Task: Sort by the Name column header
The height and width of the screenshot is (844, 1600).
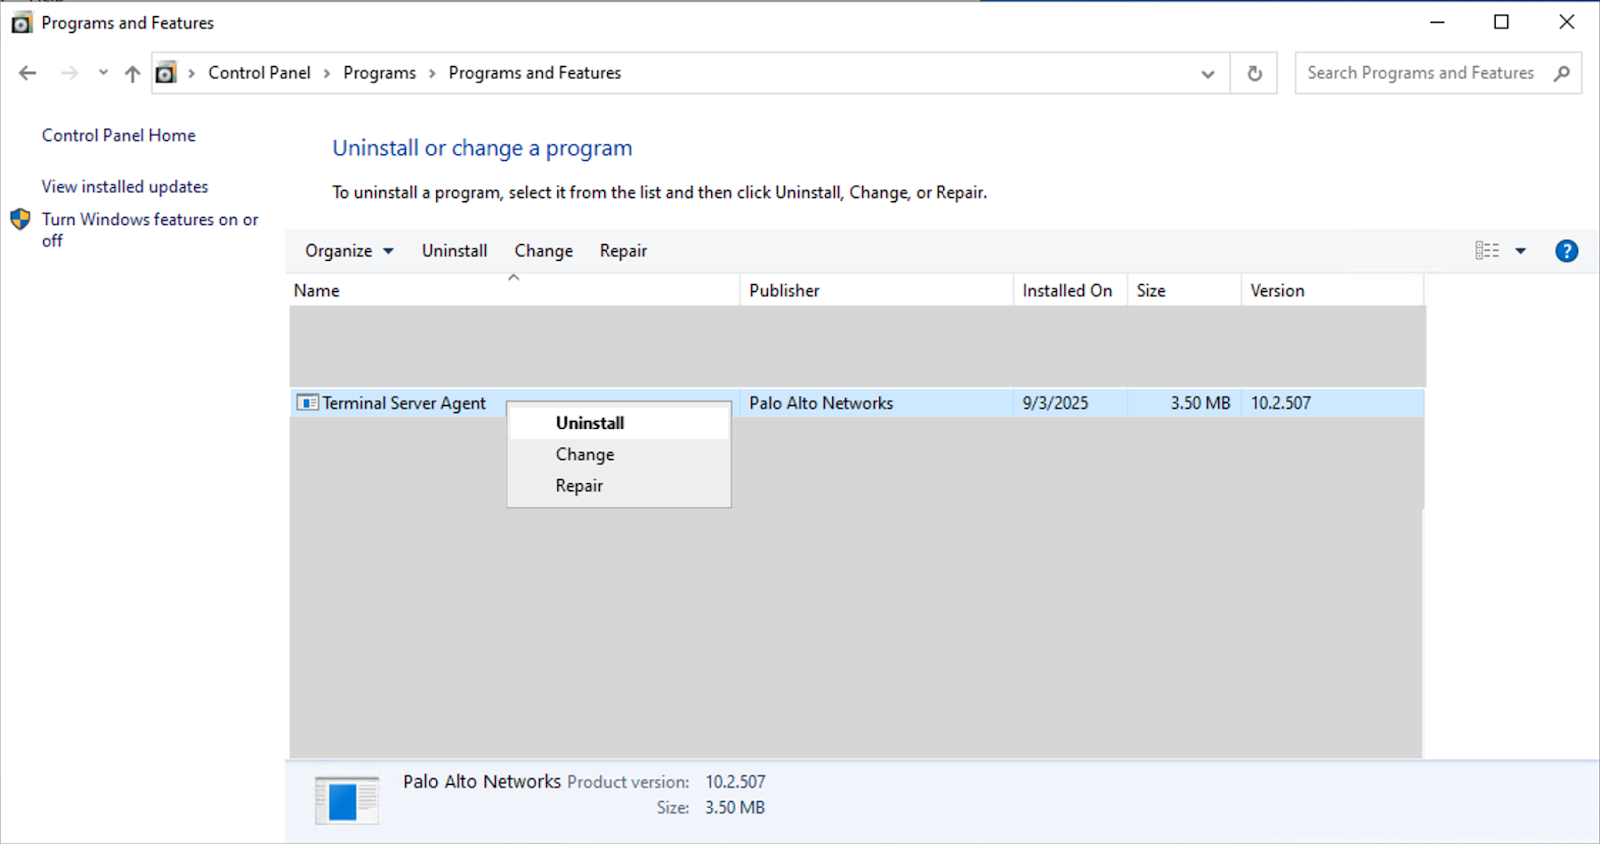Action: click(514, 291)
